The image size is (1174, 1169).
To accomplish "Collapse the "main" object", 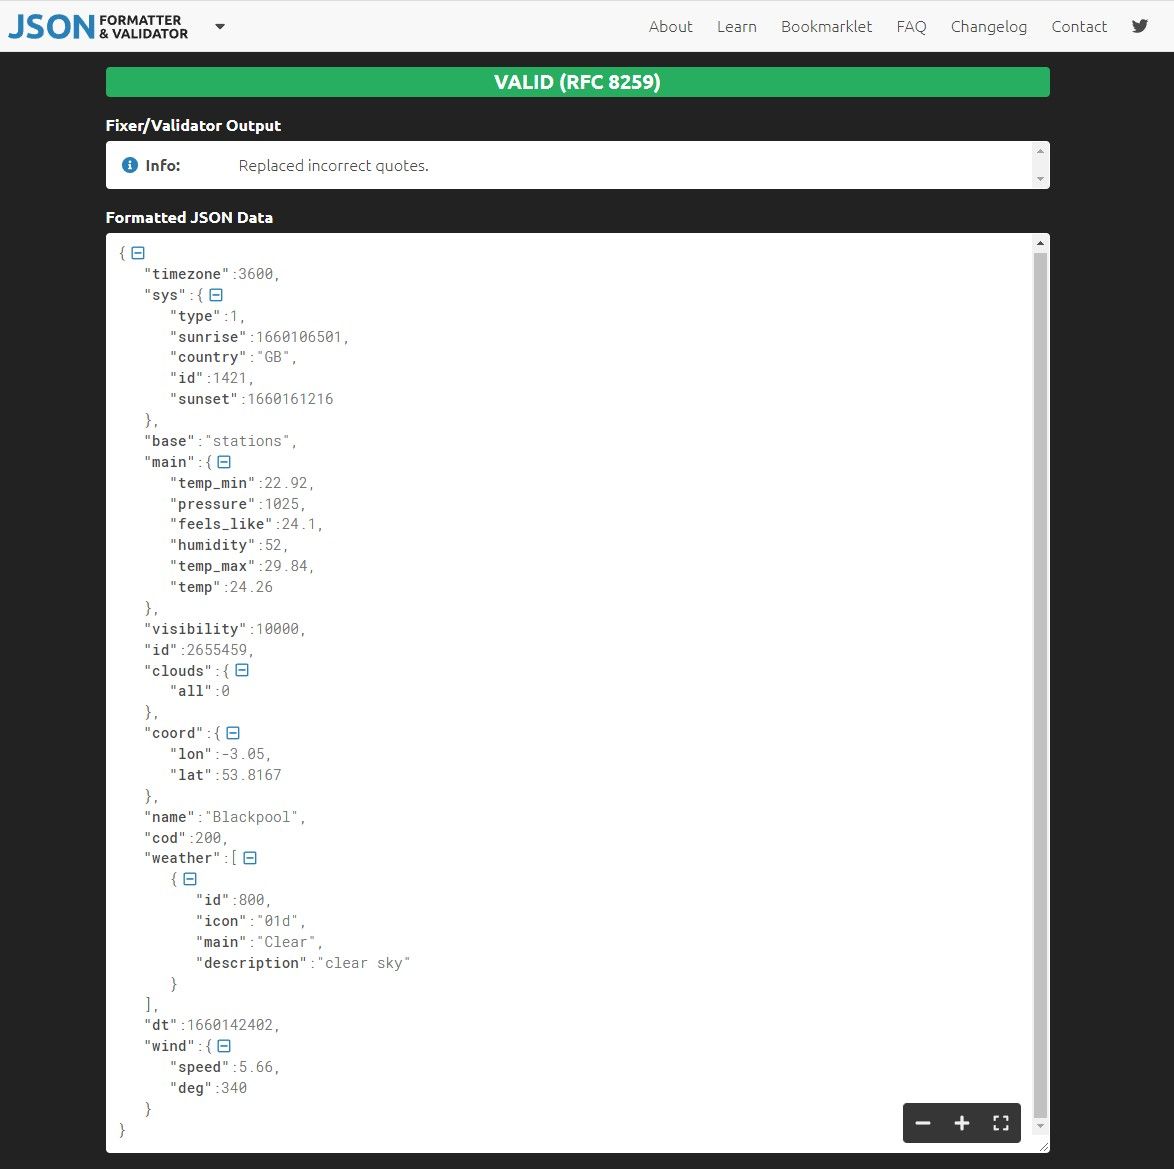I will click(222, 461).
